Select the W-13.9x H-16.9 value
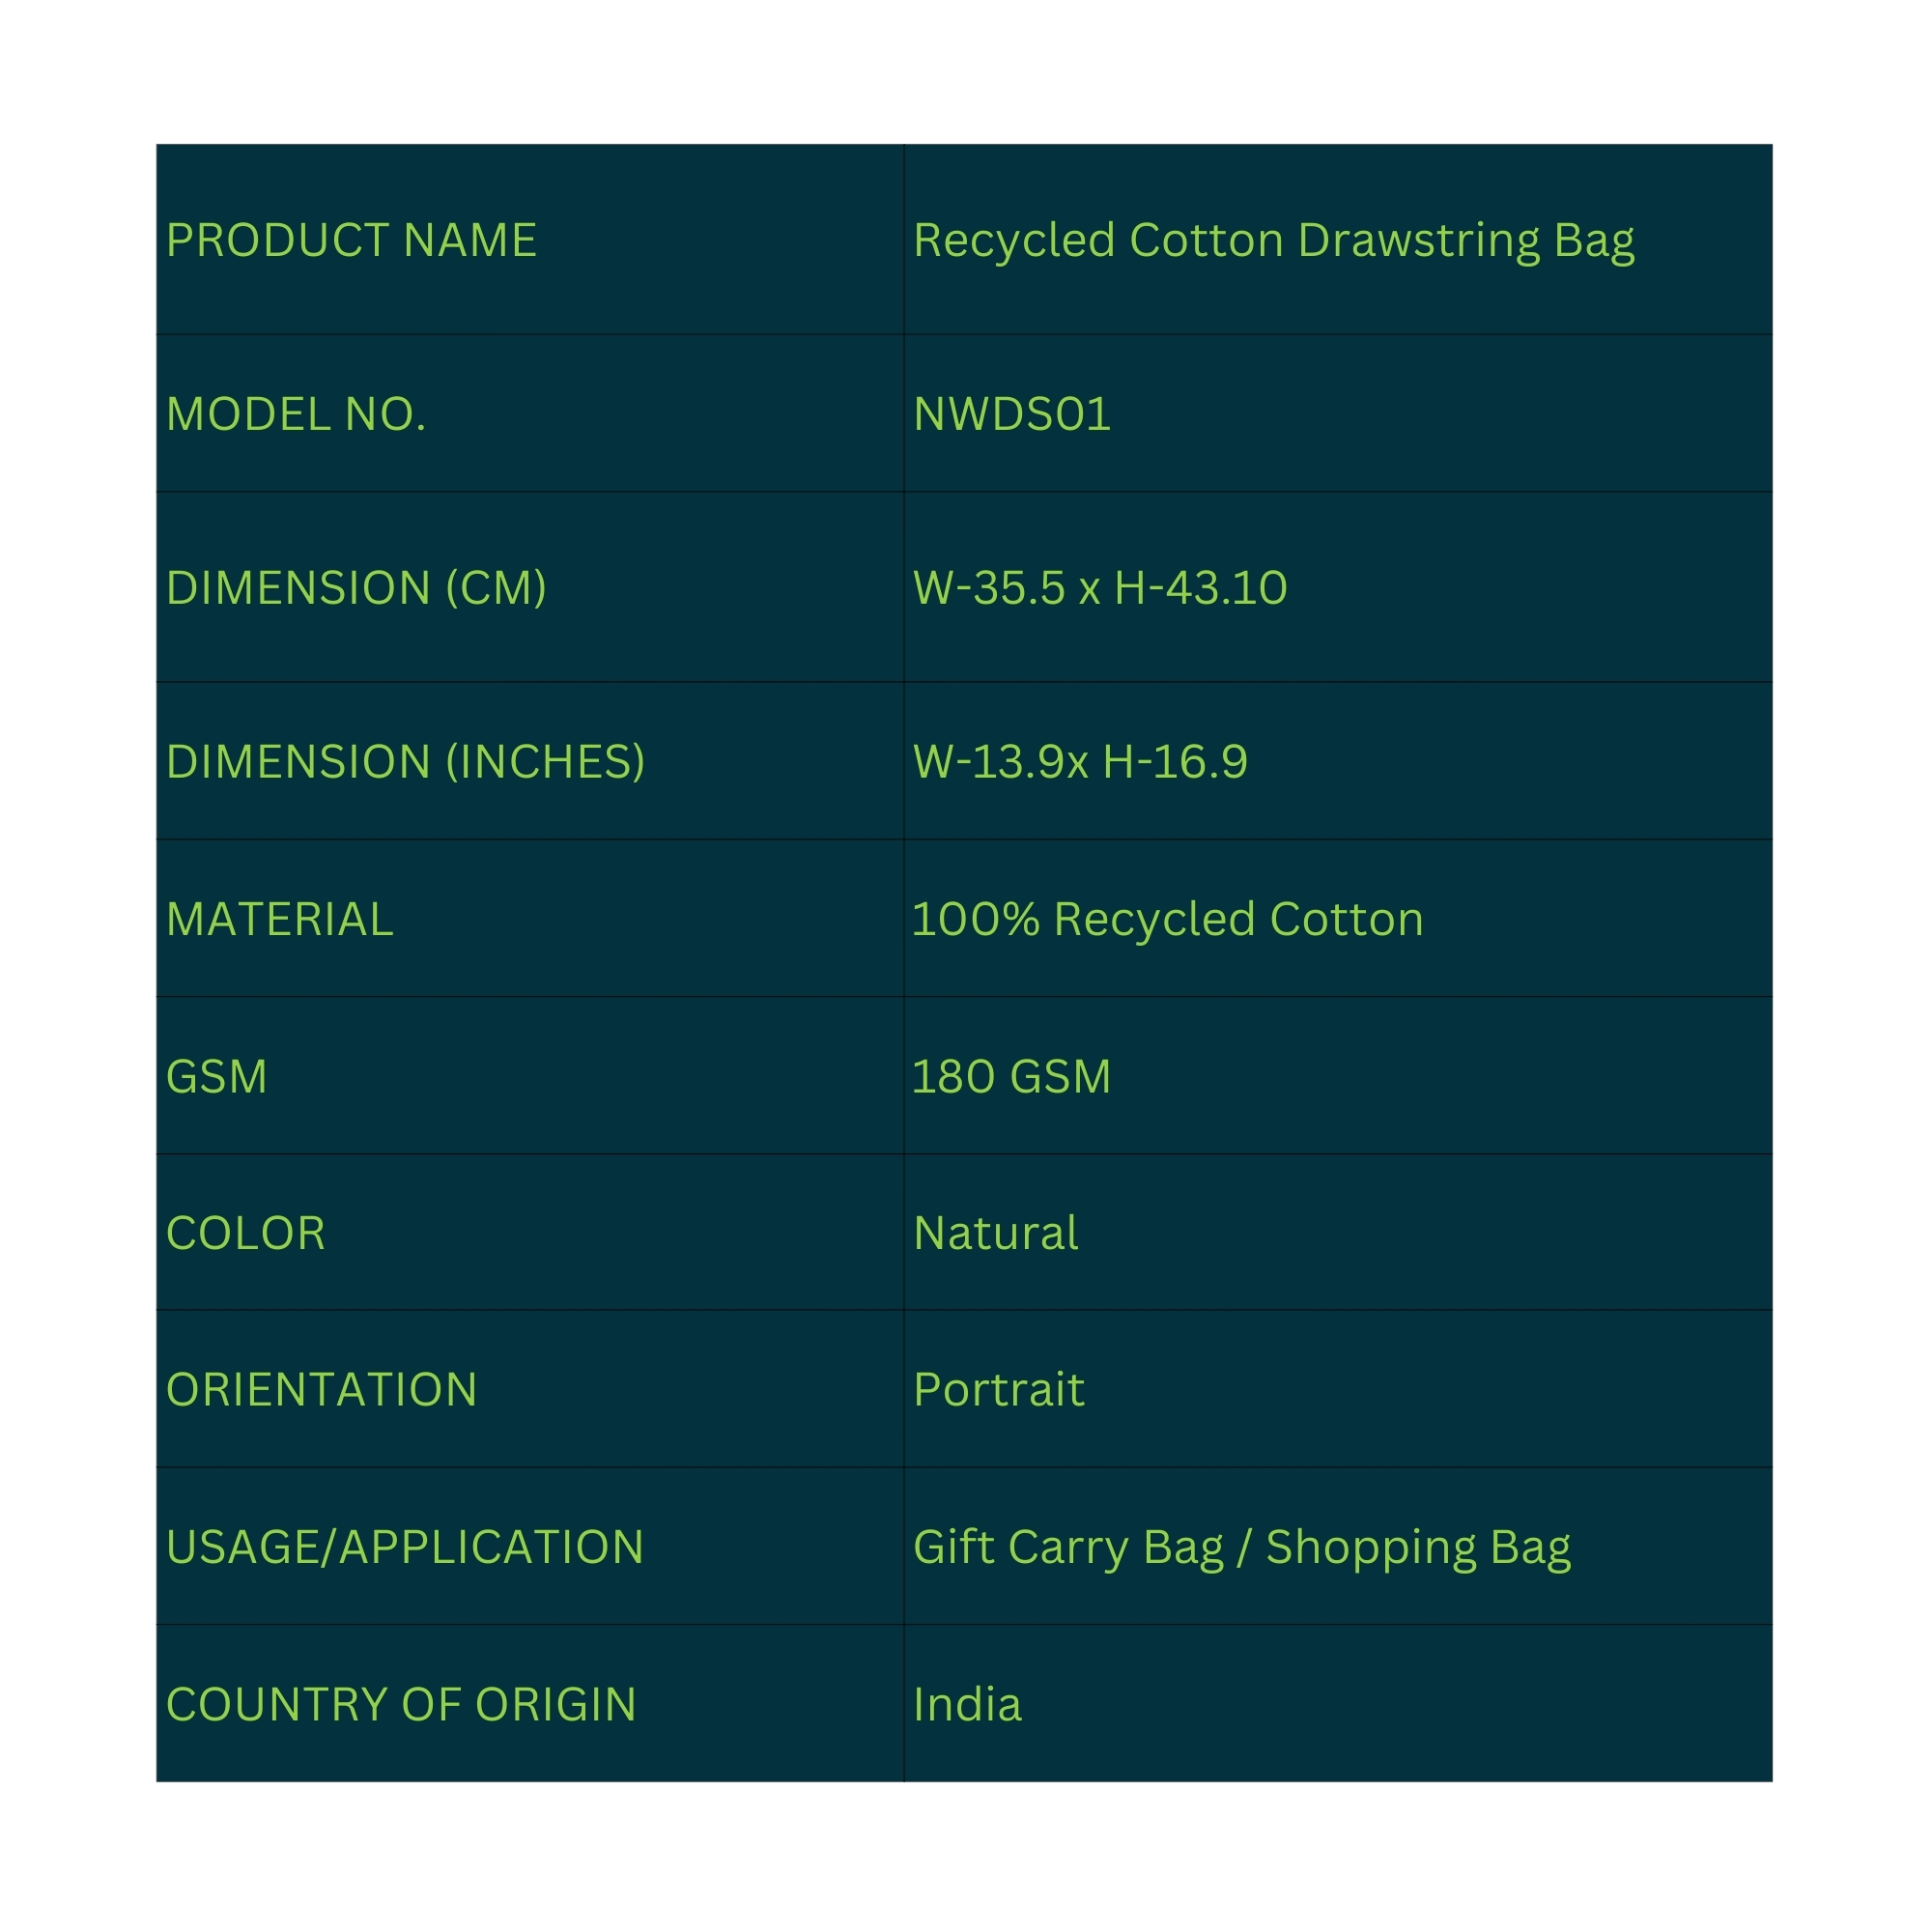The height and width of the screenshot is (1932, 1932). click(1079, 762)
